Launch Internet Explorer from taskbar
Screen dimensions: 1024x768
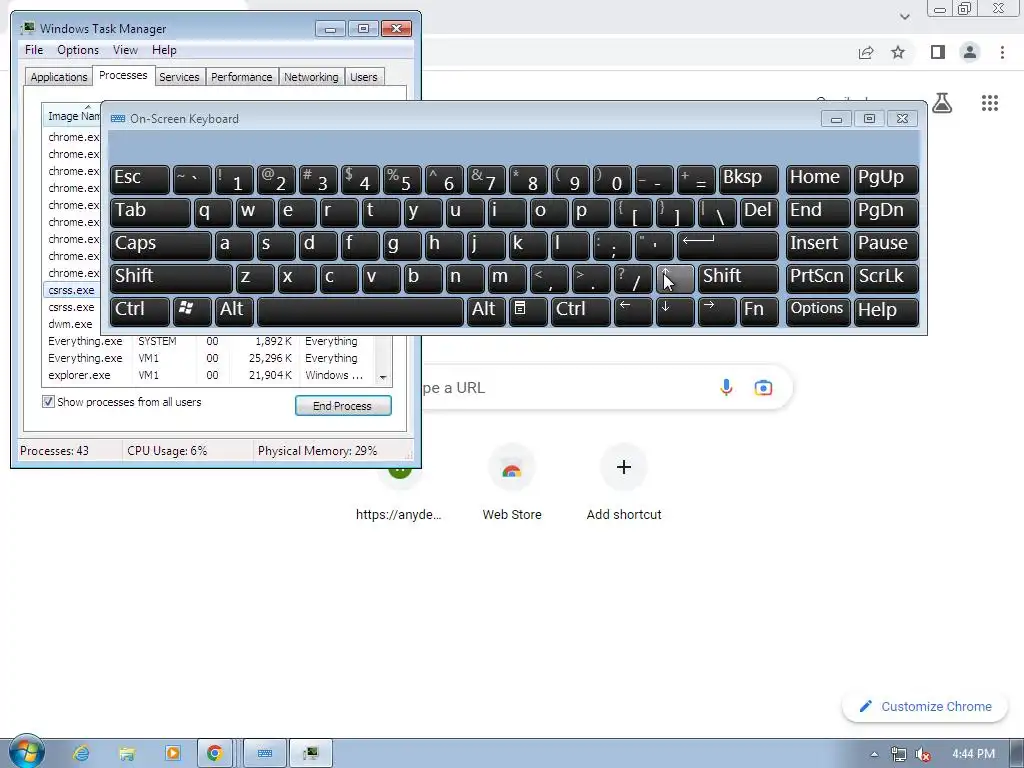coord(81,754)
